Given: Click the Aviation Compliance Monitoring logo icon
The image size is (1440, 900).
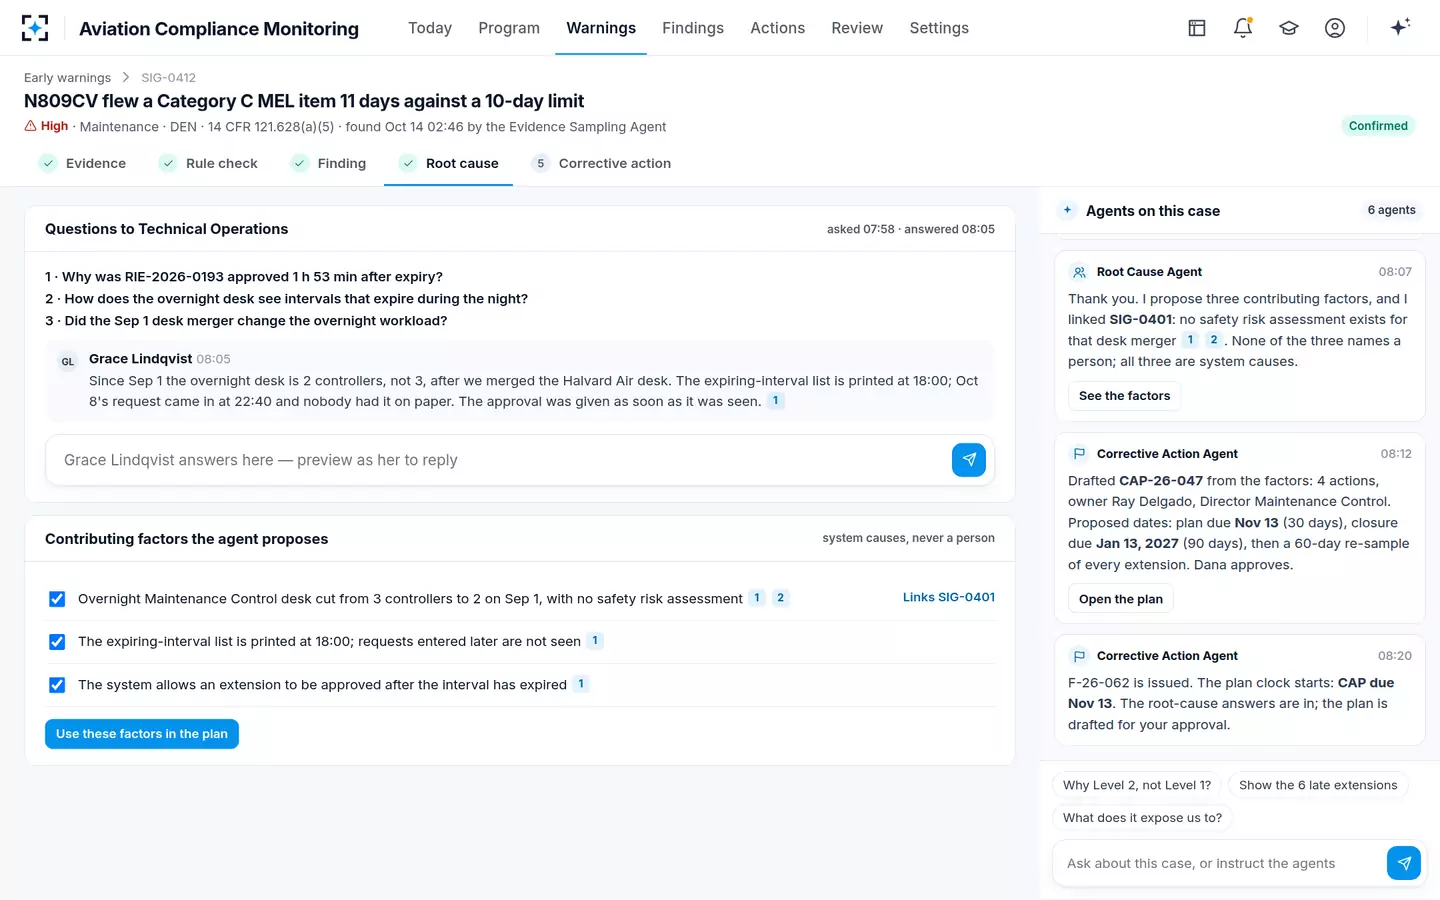Looking at the screenshot, I should 35,28.
